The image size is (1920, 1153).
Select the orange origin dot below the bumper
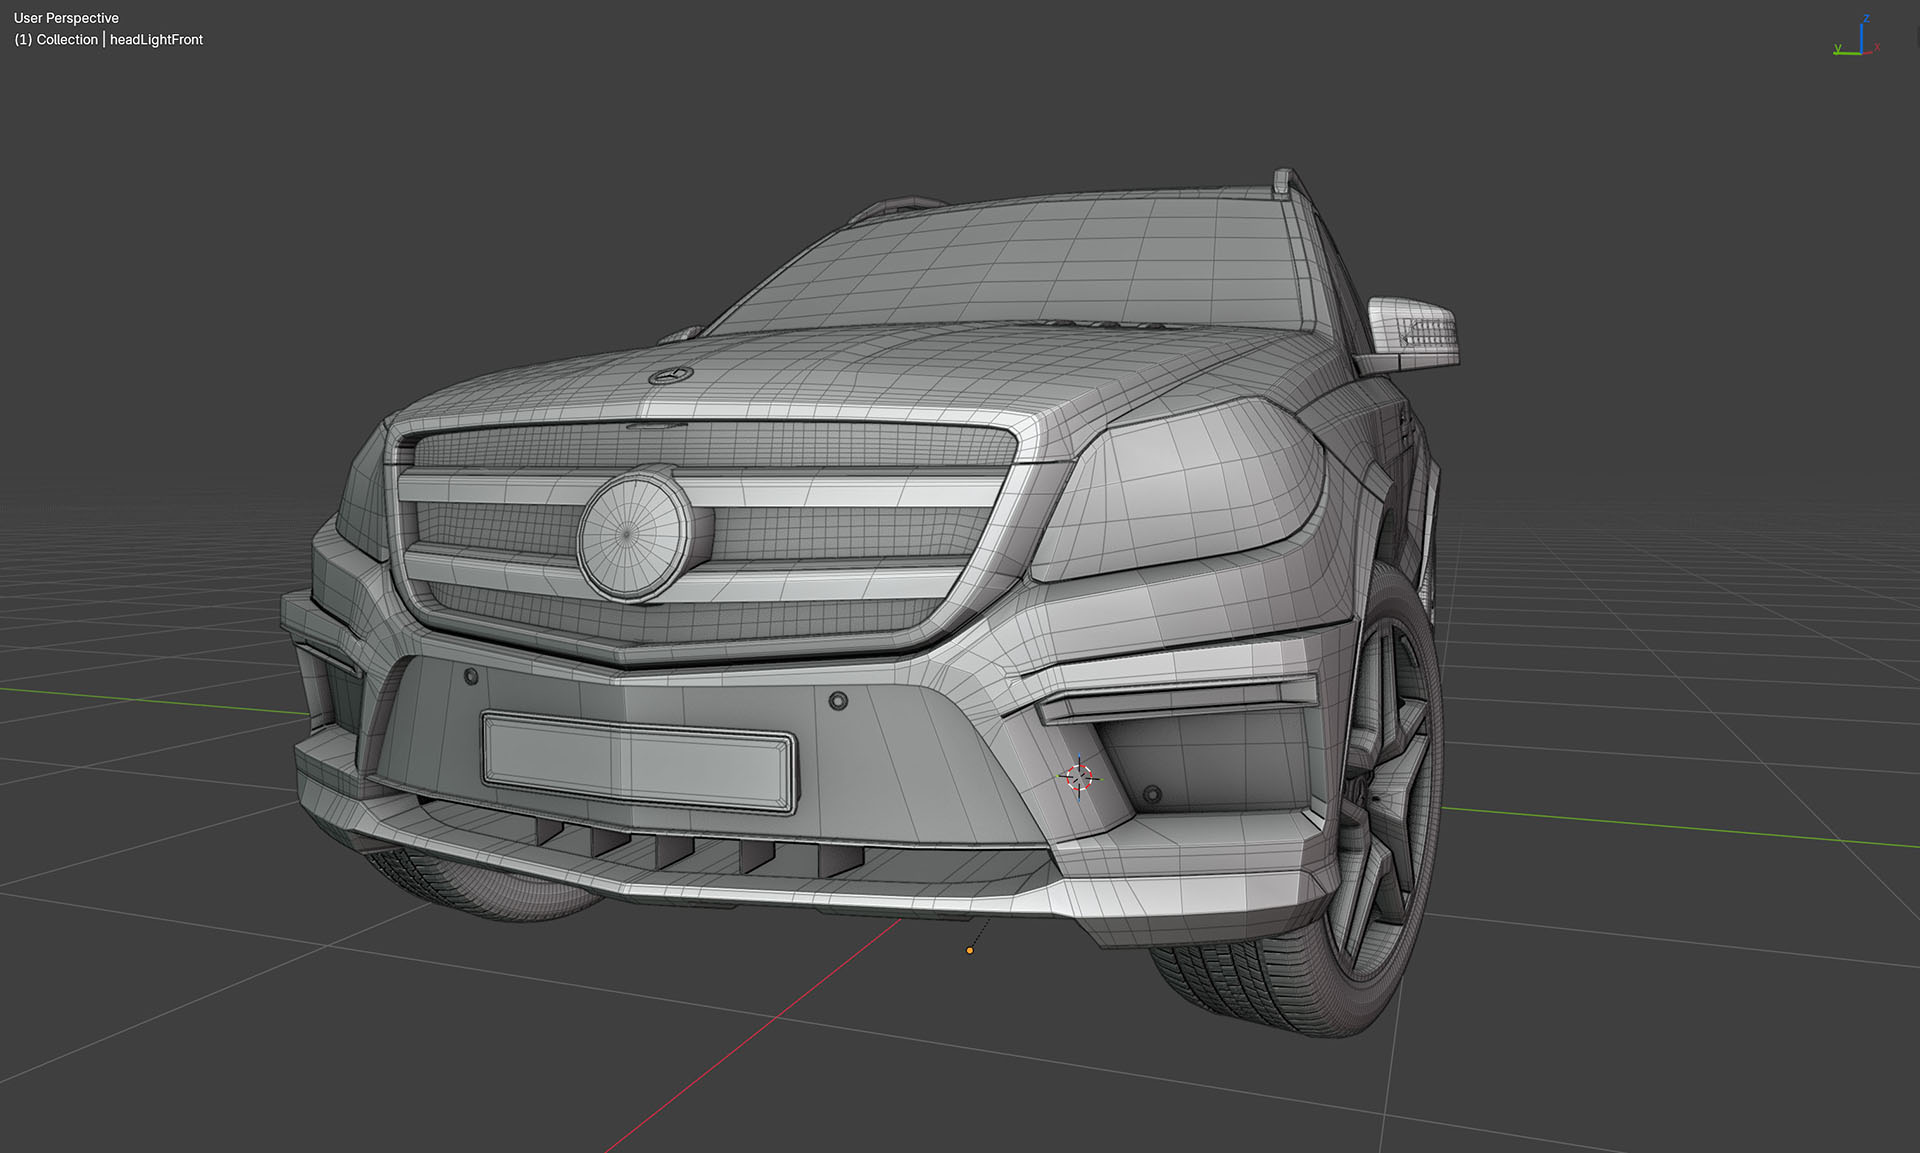(x=970, y=950)
